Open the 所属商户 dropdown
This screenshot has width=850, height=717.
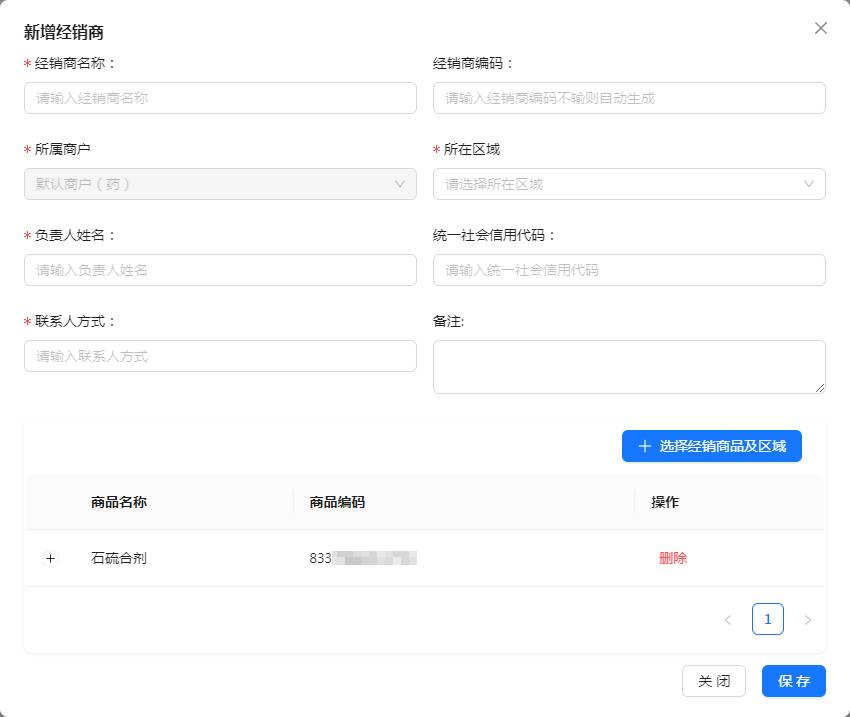click(x=220, y=184)
